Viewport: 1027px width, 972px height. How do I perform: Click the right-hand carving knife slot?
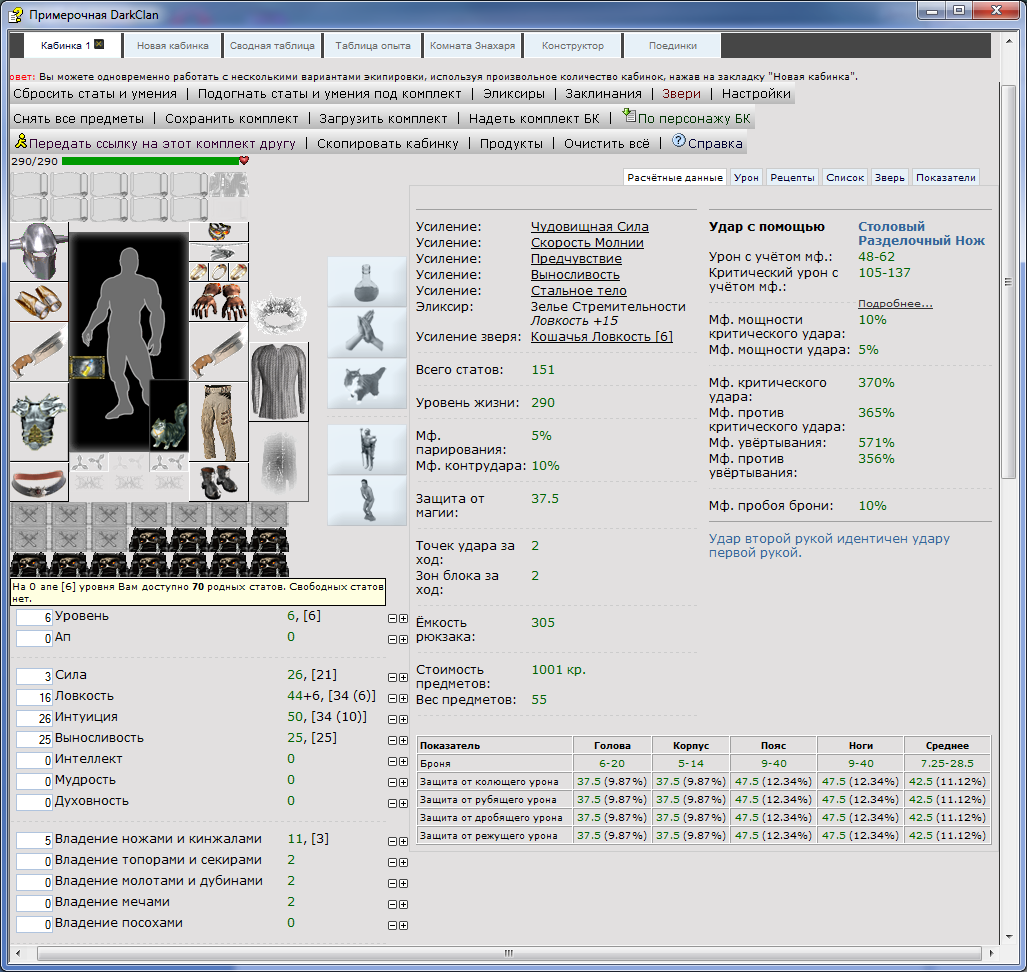pos(219,352)
